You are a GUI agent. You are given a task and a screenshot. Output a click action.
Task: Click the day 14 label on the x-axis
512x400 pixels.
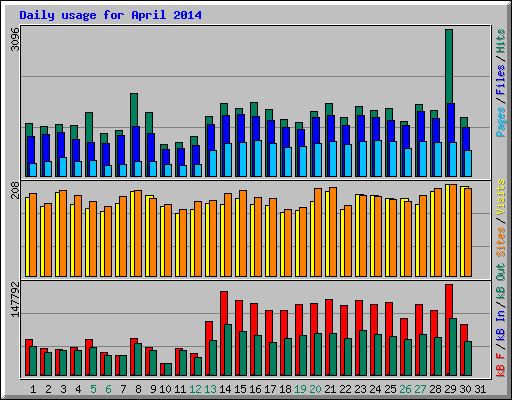225,389
